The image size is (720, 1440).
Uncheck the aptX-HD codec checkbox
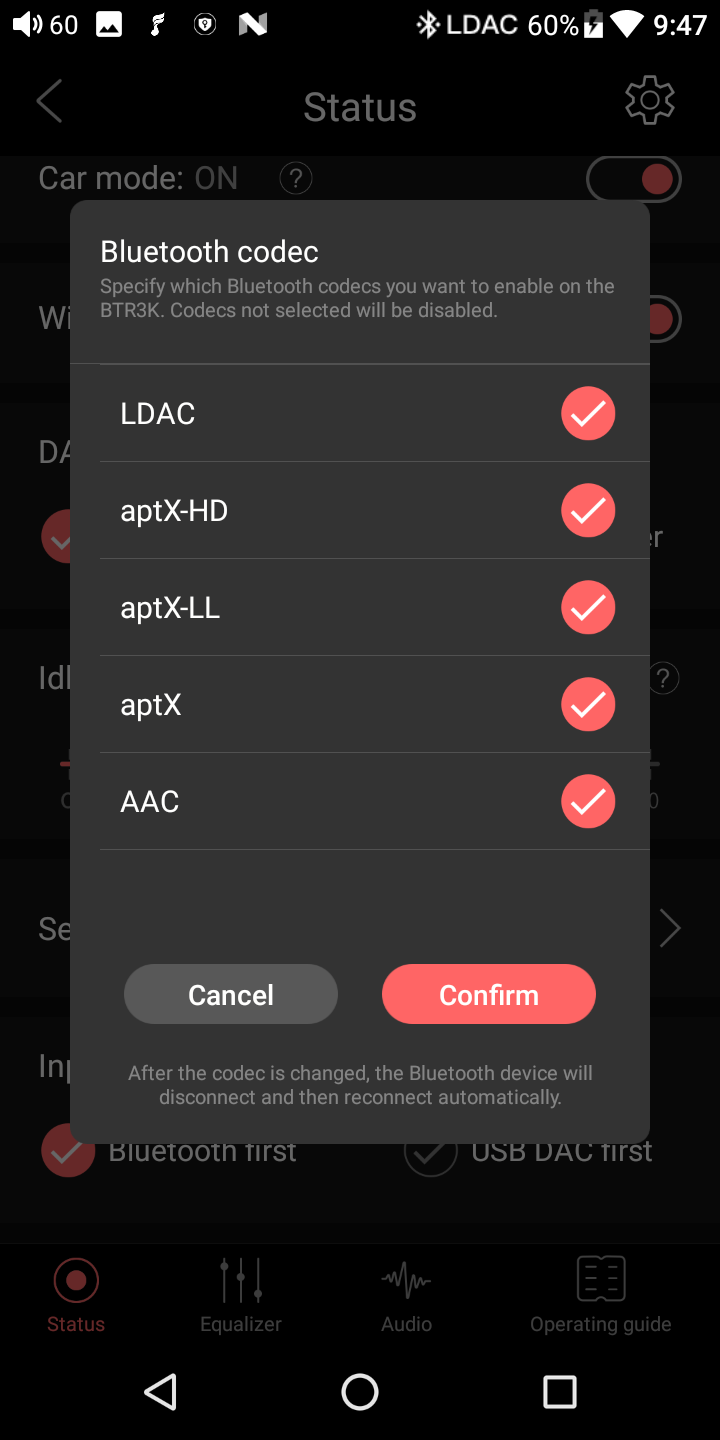click(588, 510)
